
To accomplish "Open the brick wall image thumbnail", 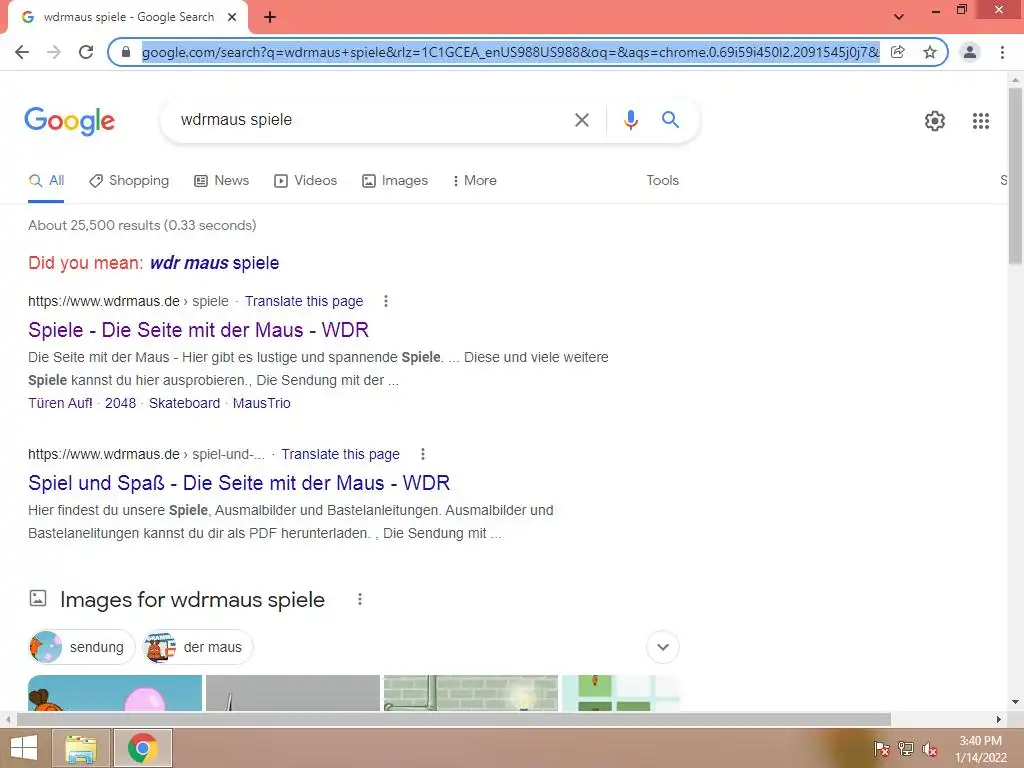I will pos(471,693).
